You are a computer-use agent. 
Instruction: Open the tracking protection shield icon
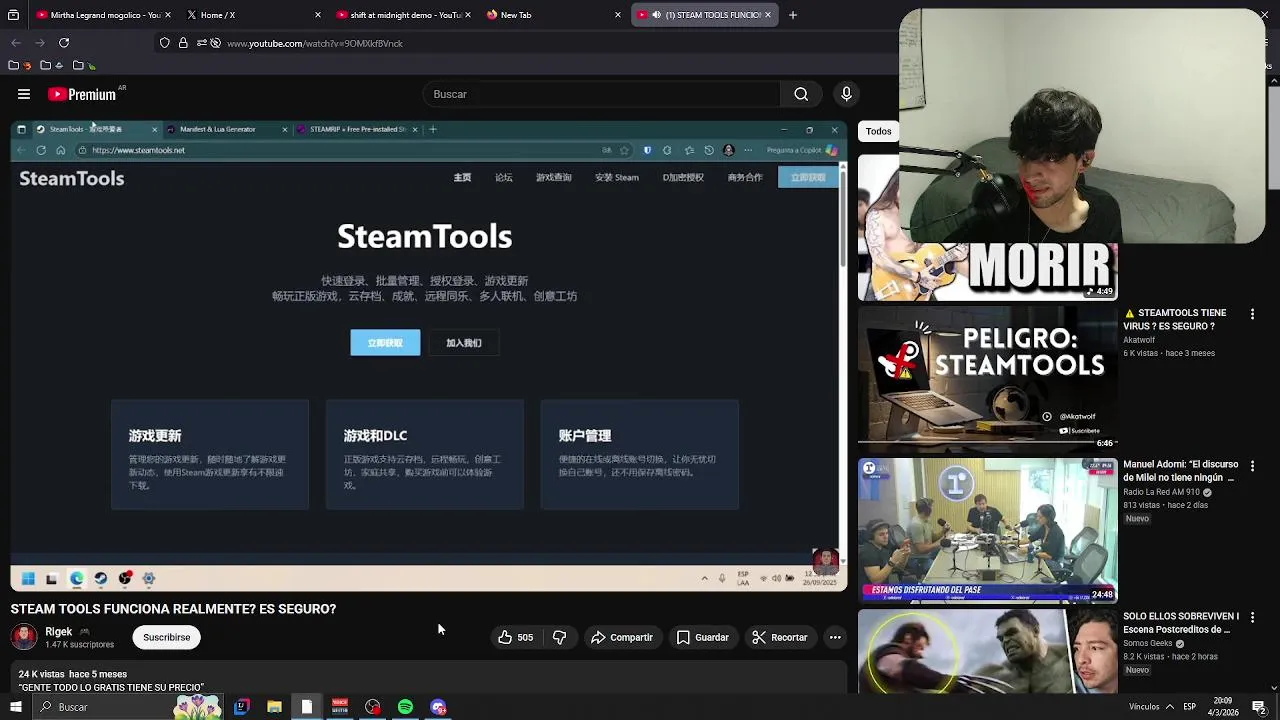[x=165, y=43]
